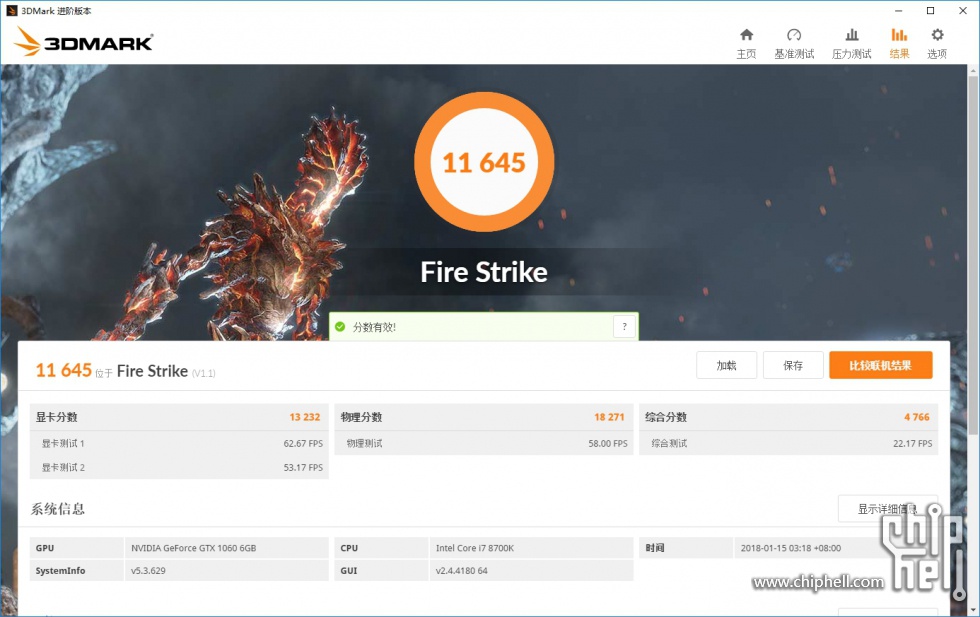Click the CPU label cell

pos(381,548)
